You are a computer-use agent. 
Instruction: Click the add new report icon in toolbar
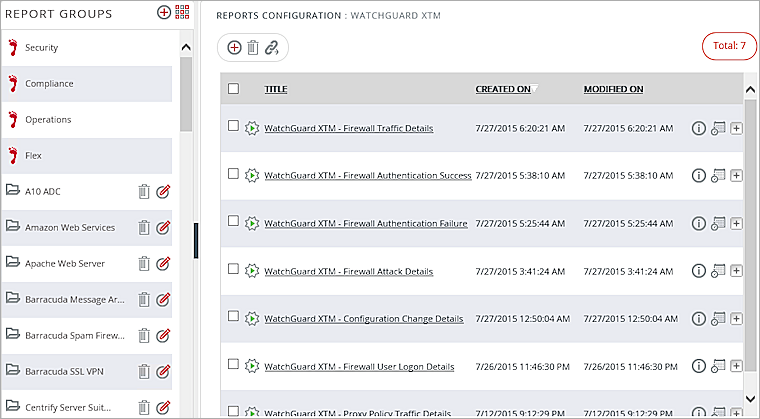pos(234,47)
